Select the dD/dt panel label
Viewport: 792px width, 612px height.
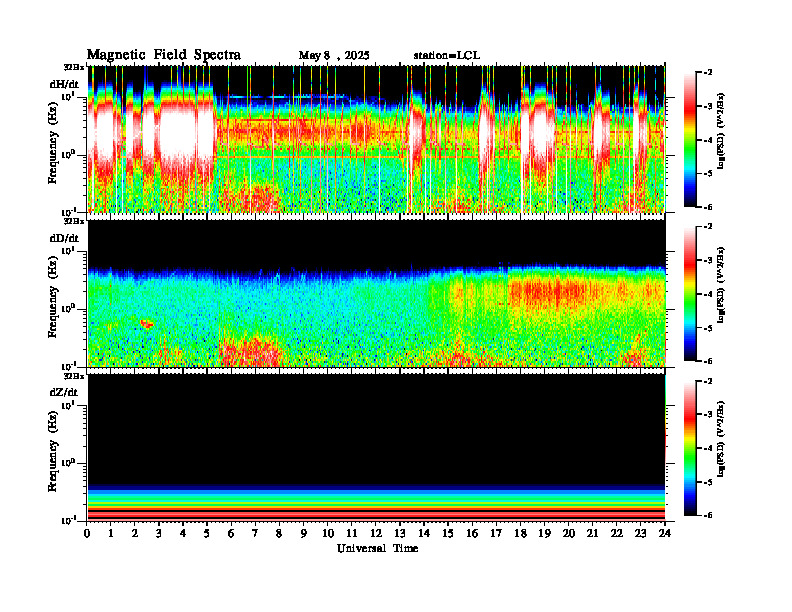click(x=64, y=238)
